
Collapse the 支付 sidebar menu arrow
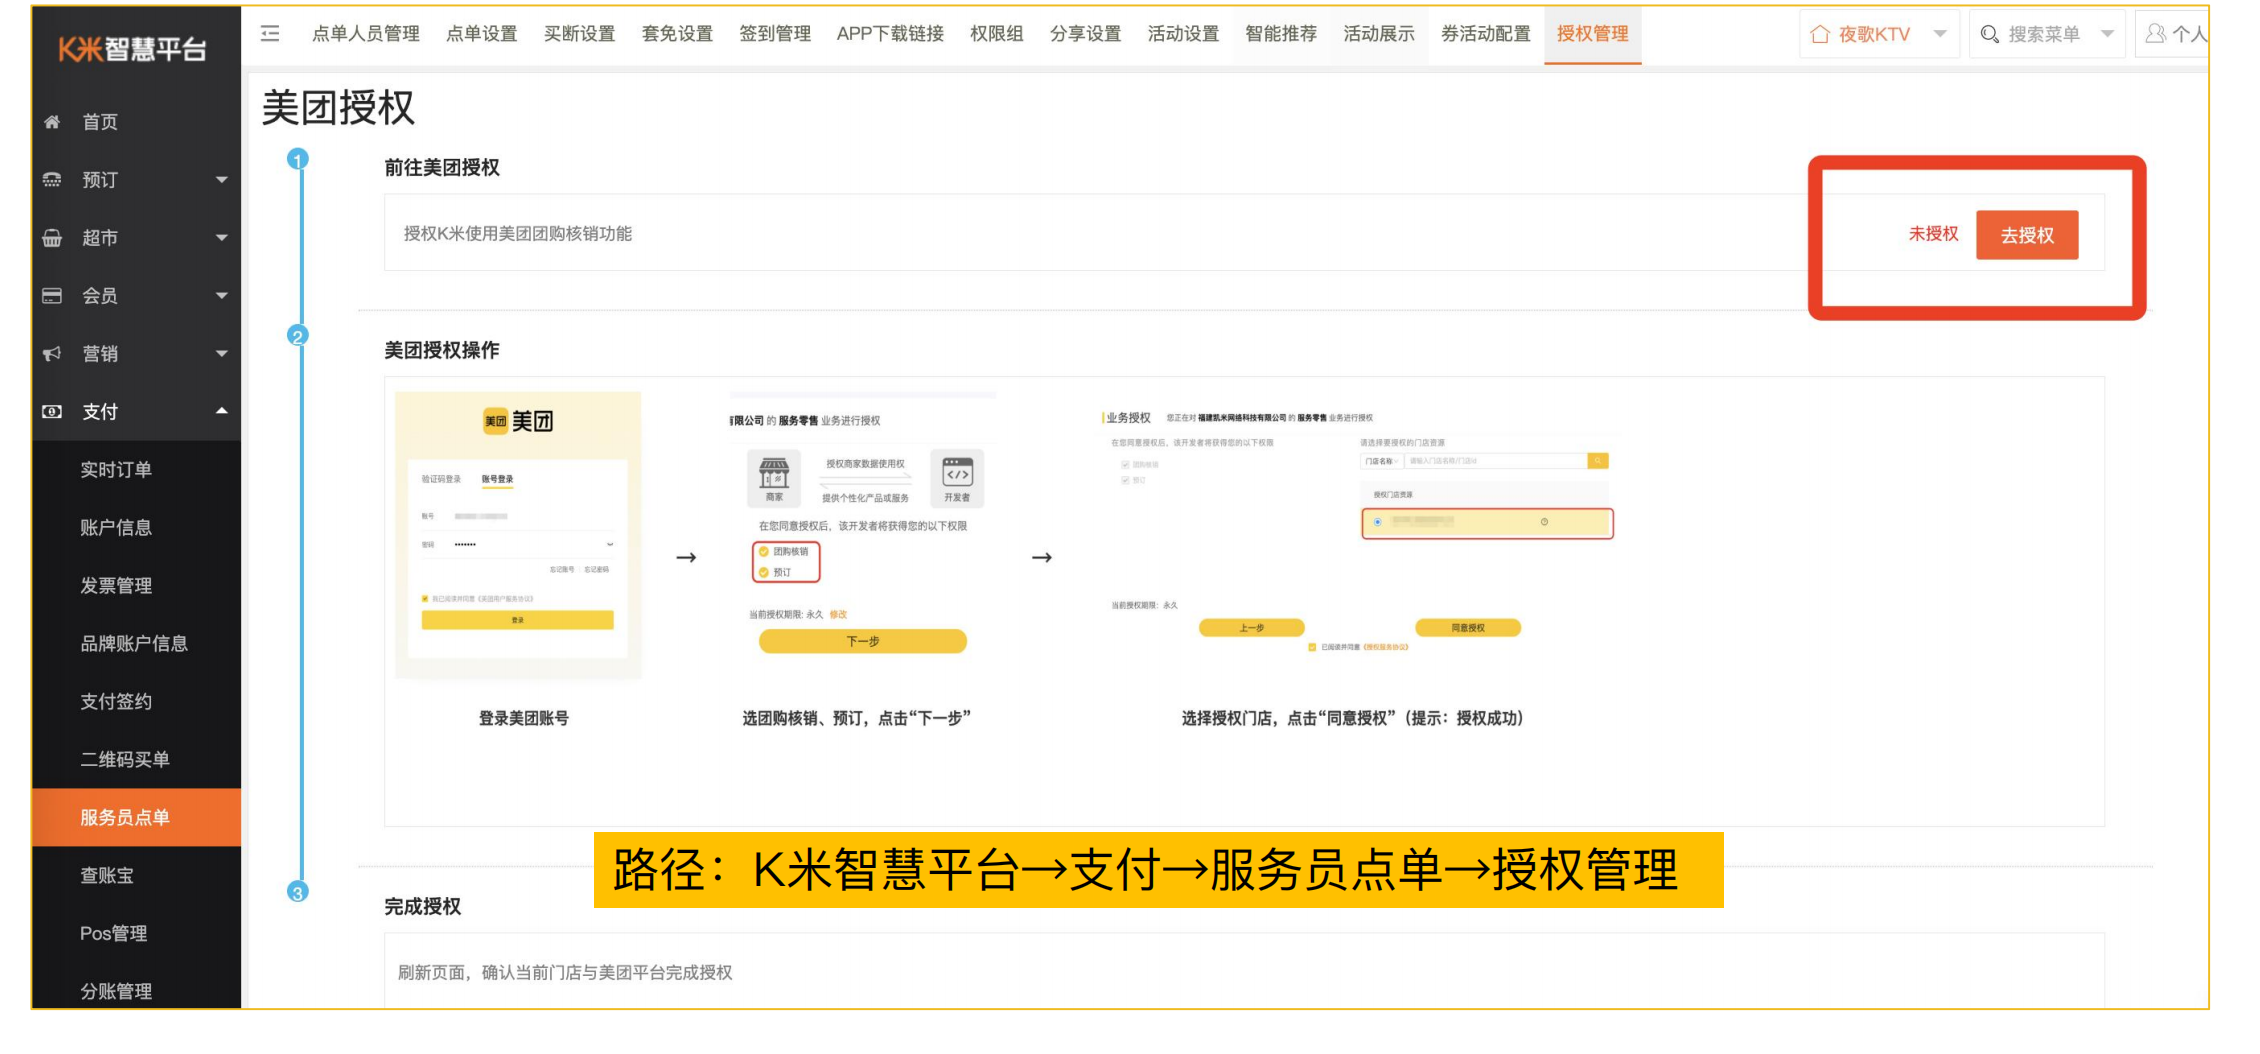coord(222,411)
